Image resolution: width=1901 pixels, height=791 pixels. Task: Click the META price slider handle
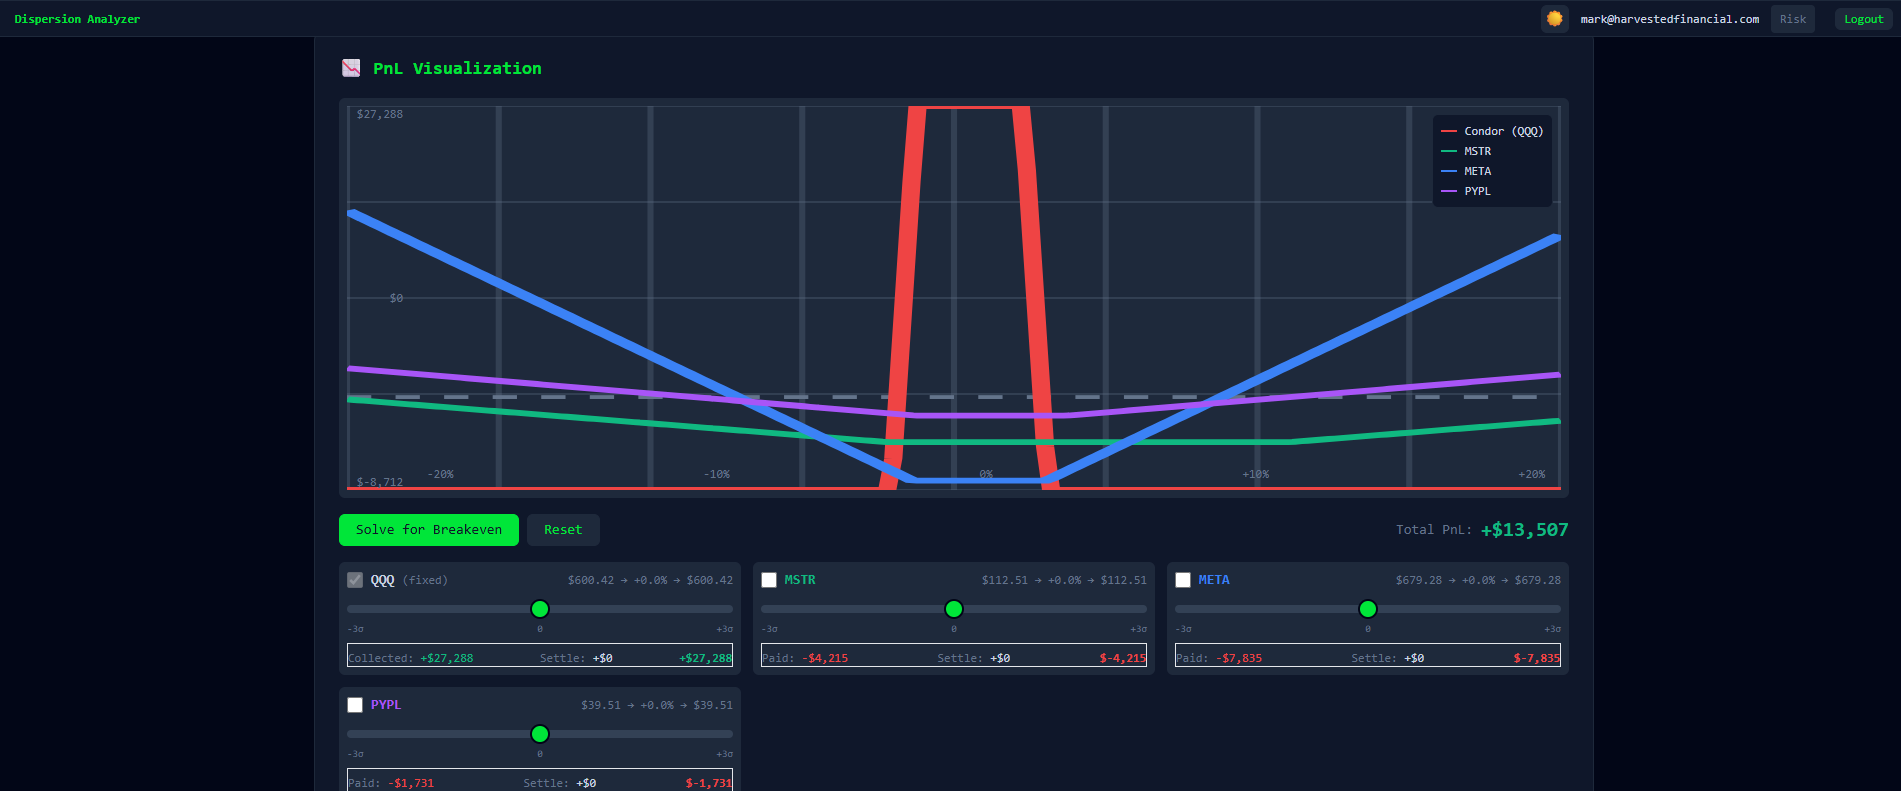pyautogui.click(x=1368, y=609)
